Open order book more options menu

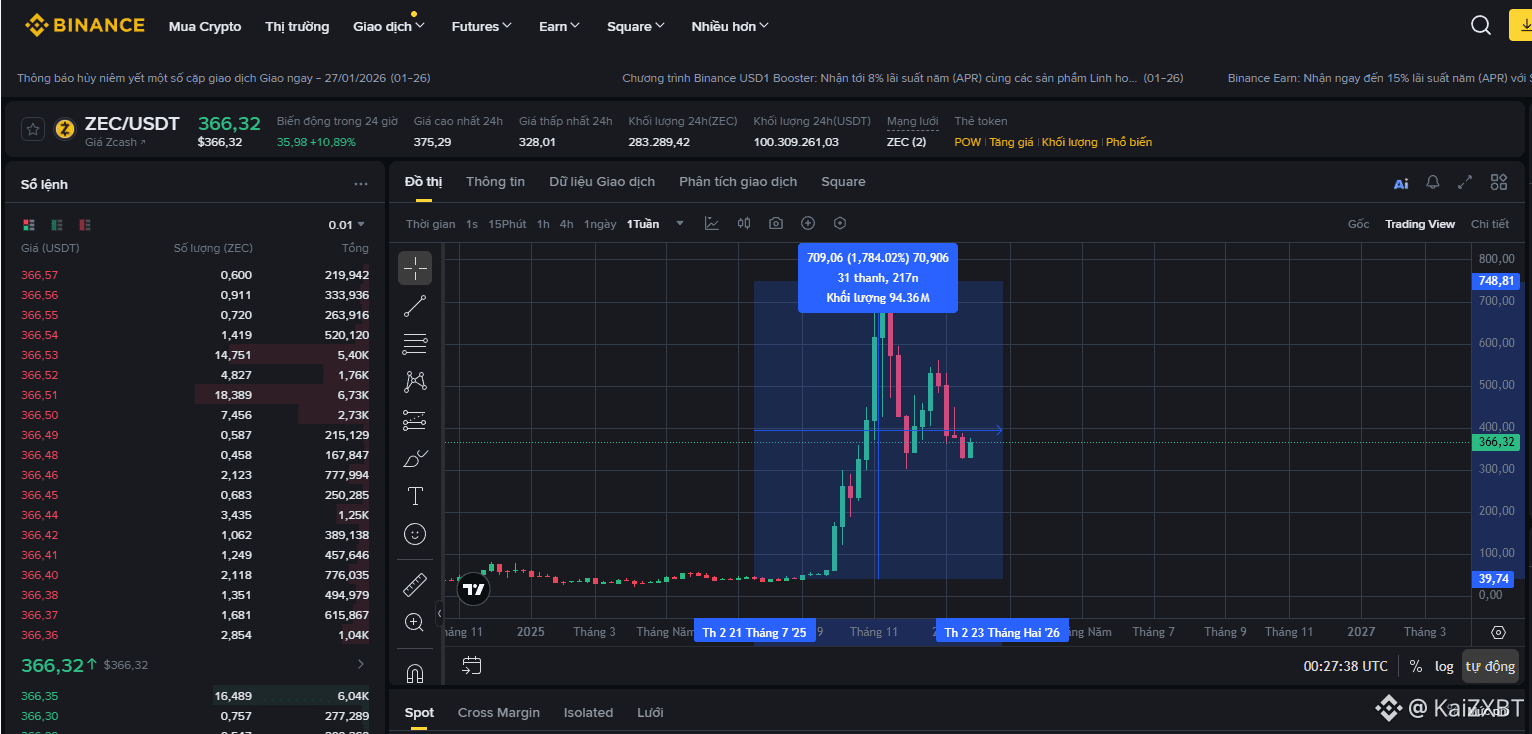361,185
